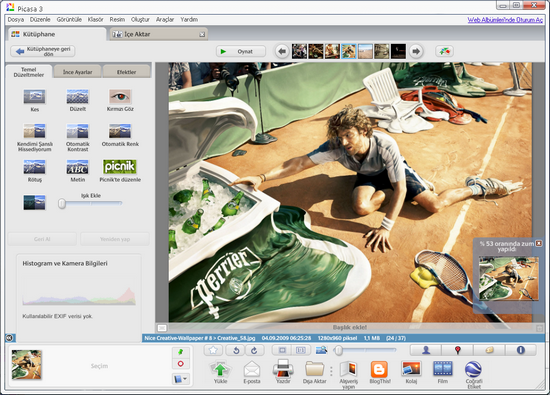Select the black filmstrip thumbnail

point(398,51)
